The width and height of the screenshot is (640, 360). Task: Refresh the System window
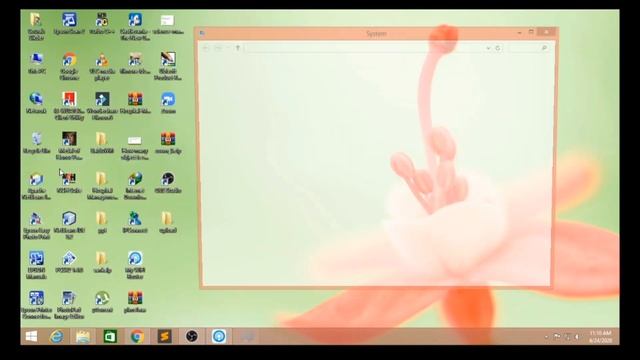point(498,48)
